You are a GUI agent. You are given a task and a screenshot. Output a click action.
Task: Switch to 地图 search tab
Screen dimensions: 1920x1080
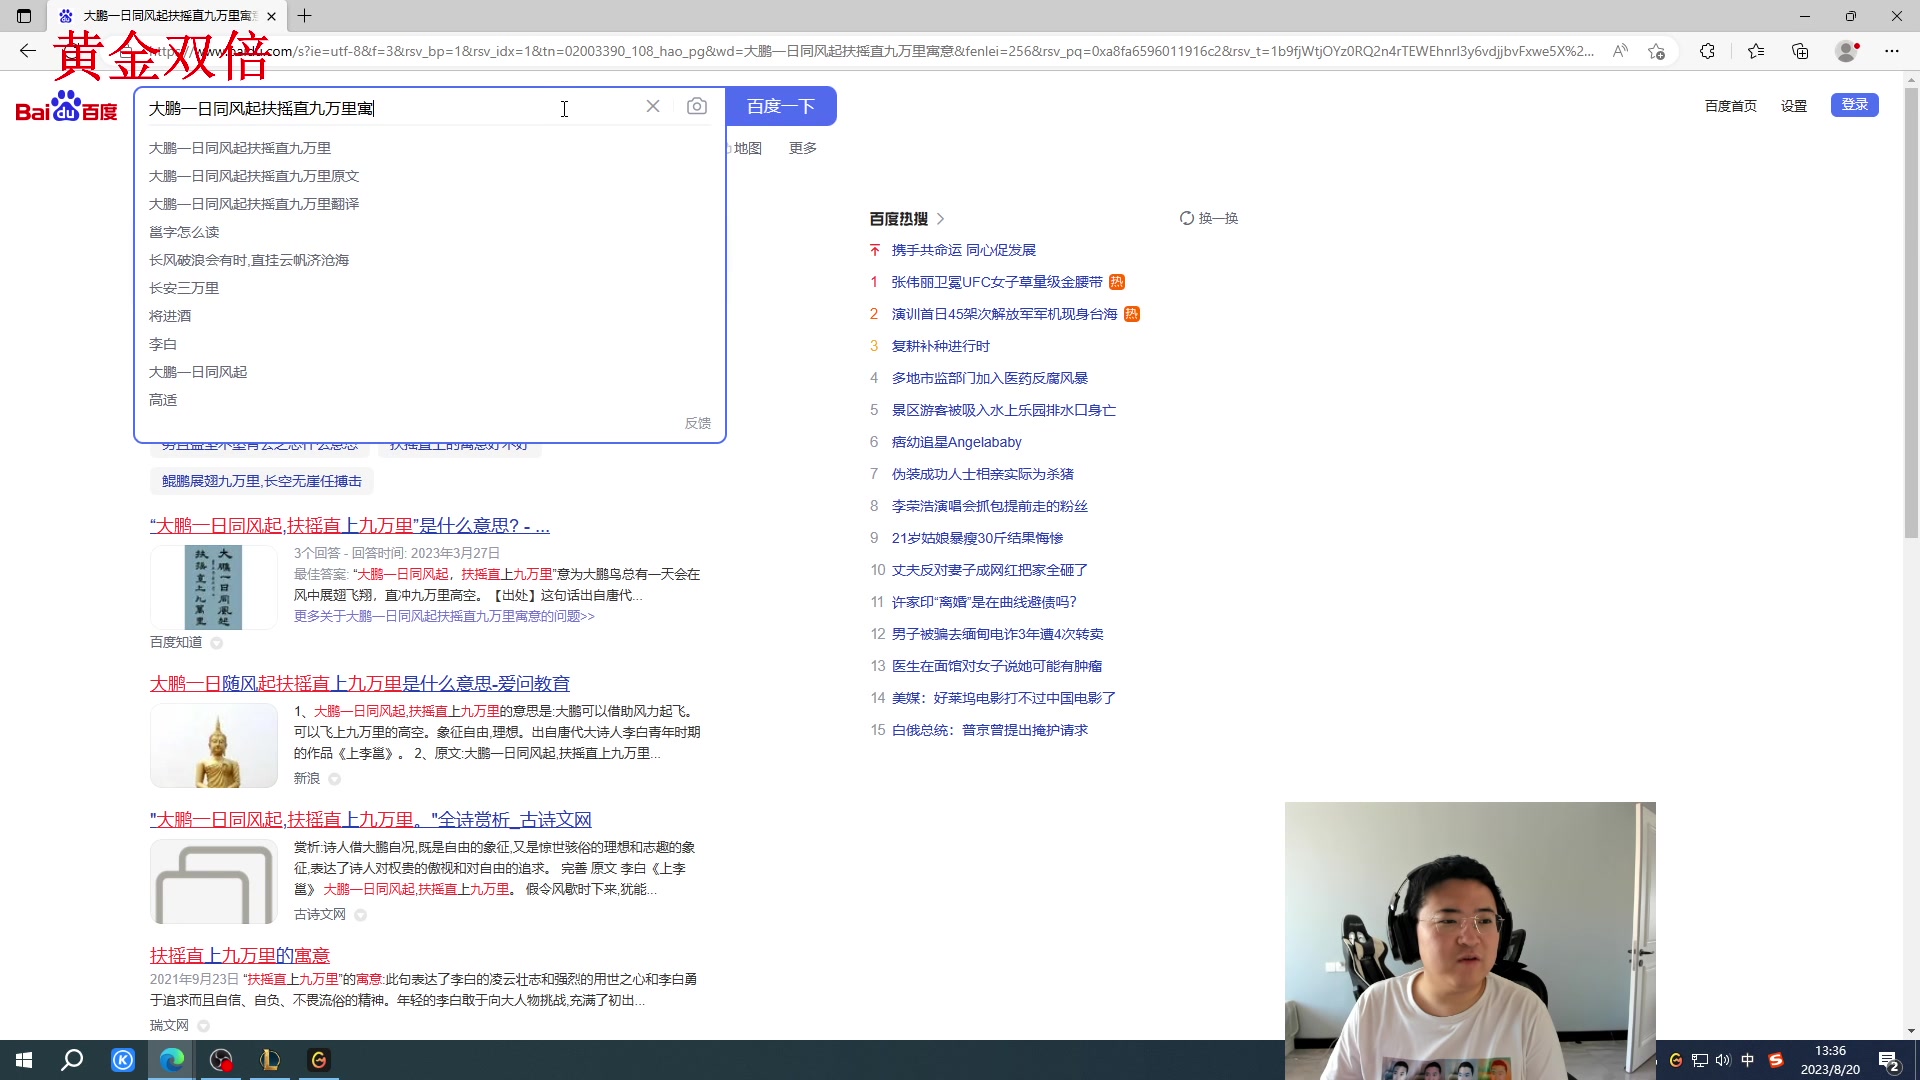click(x=747, y=148)
